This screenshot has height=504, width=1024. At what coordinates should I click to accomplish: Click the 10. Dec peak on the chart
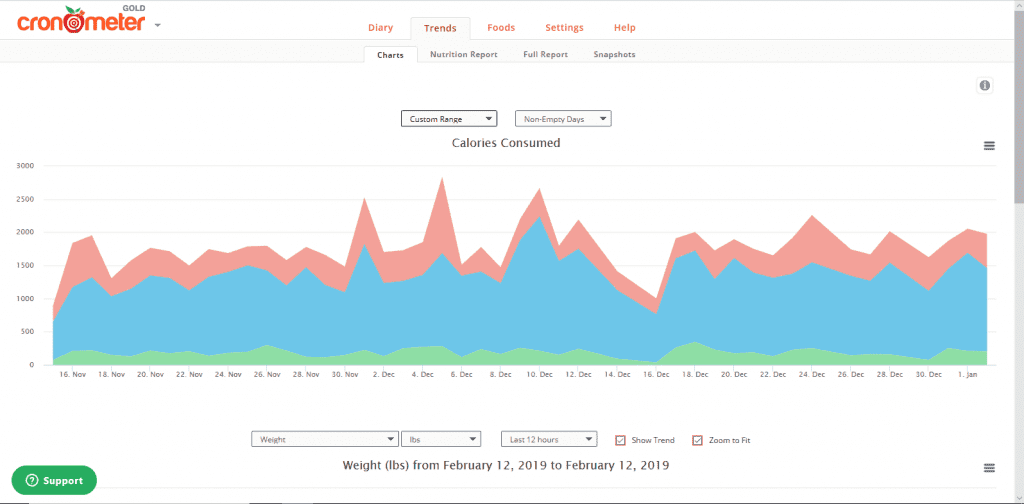[x=540, y=190]
